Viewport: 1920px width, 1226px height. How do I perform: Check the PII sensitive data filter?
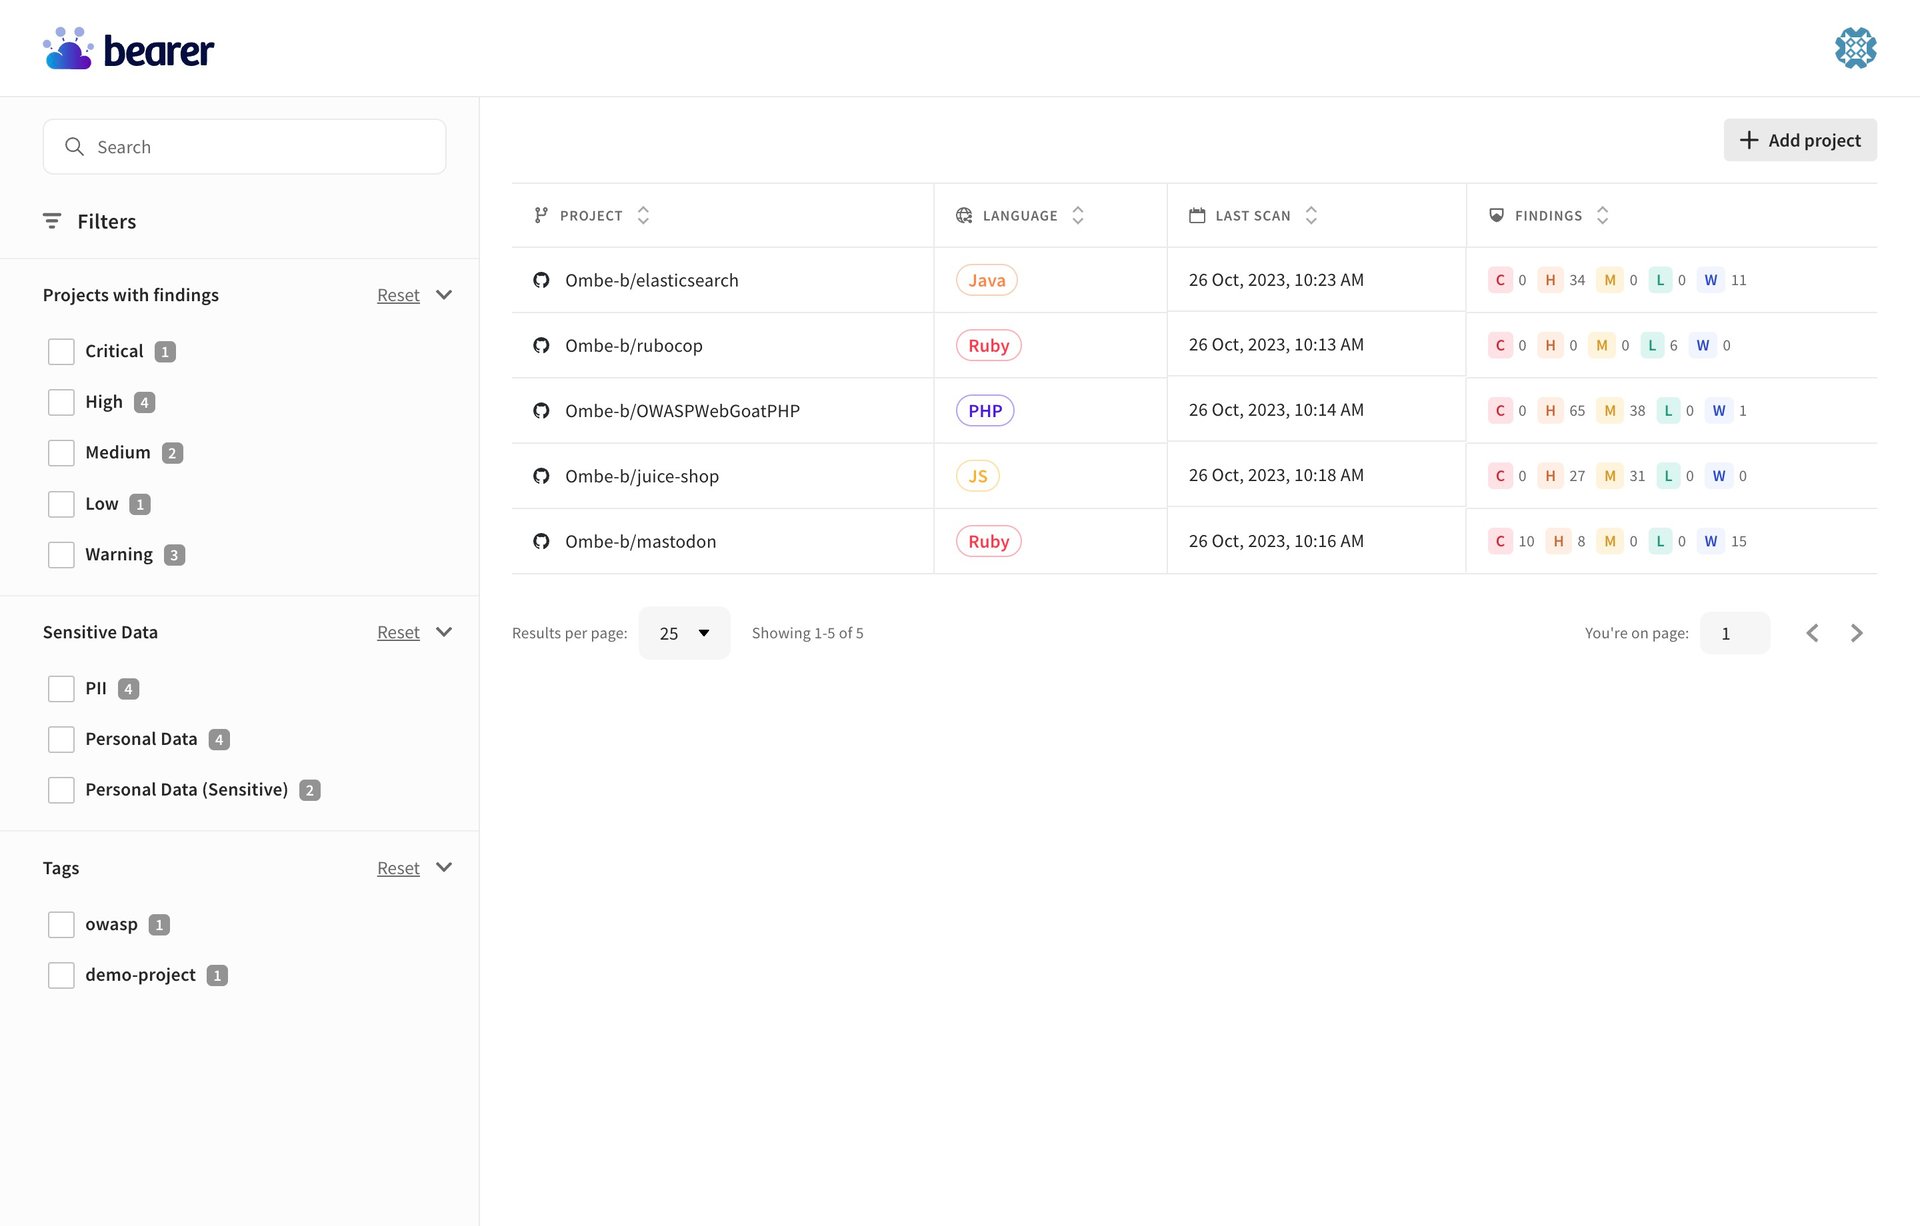pos(61,689)
